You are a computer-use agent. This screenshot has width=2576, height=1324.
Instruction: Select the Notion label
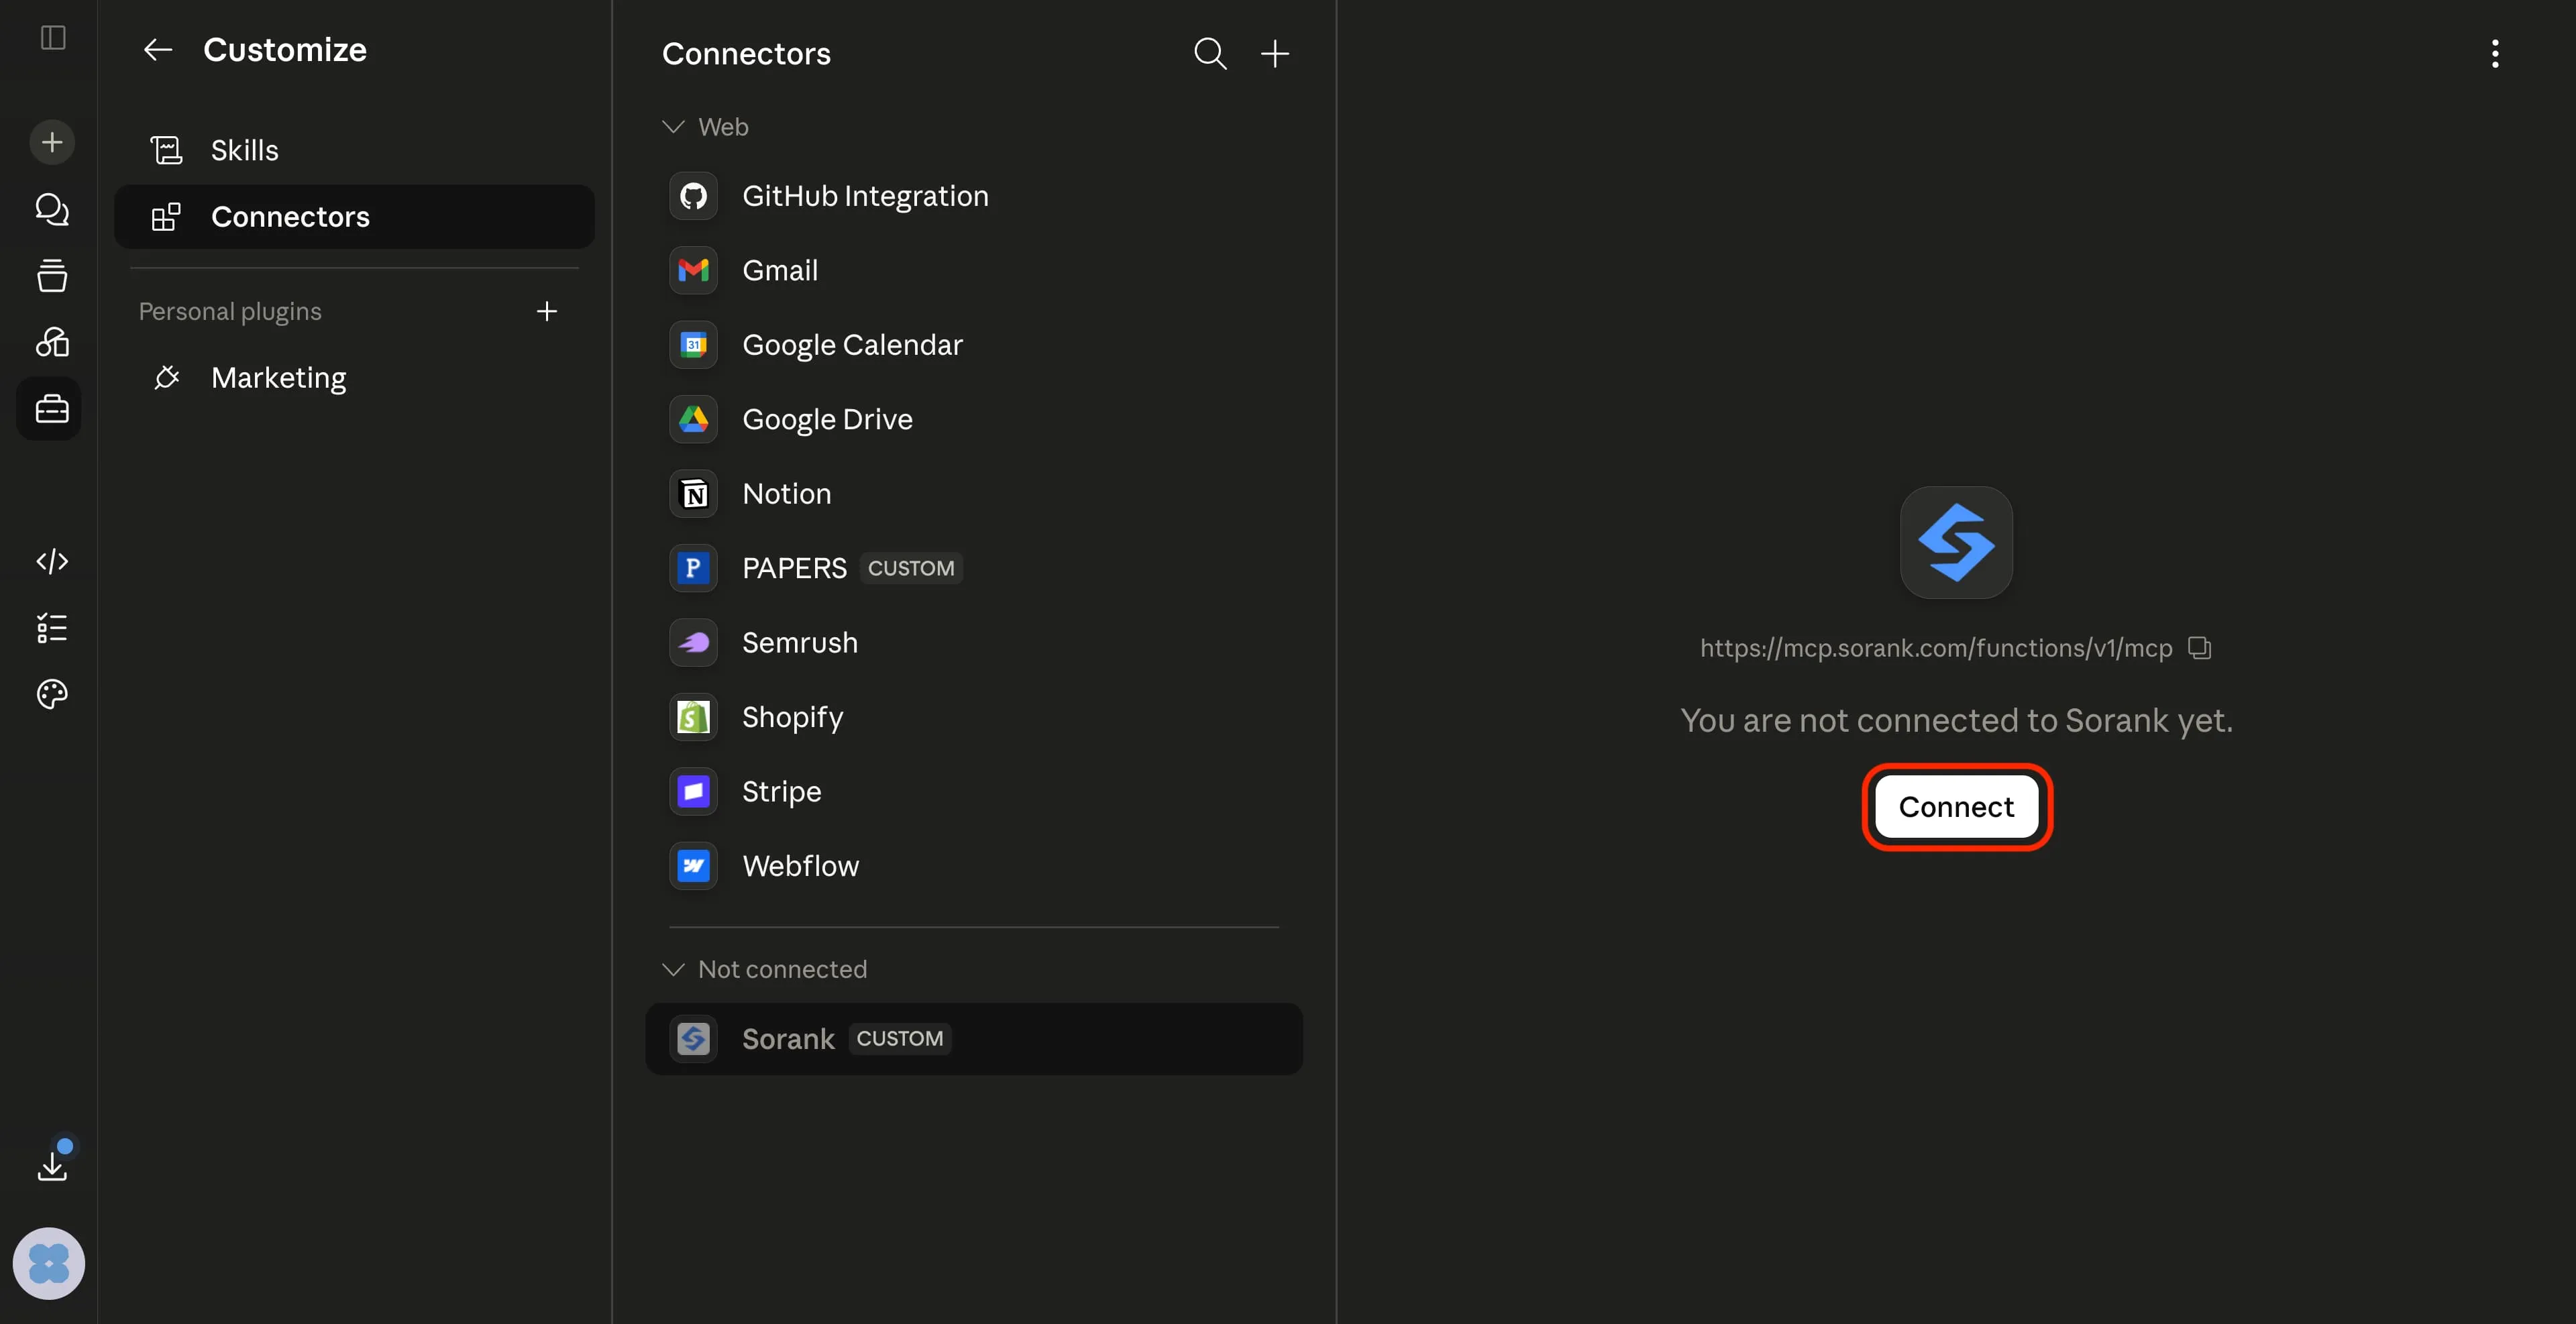(786, 494)
